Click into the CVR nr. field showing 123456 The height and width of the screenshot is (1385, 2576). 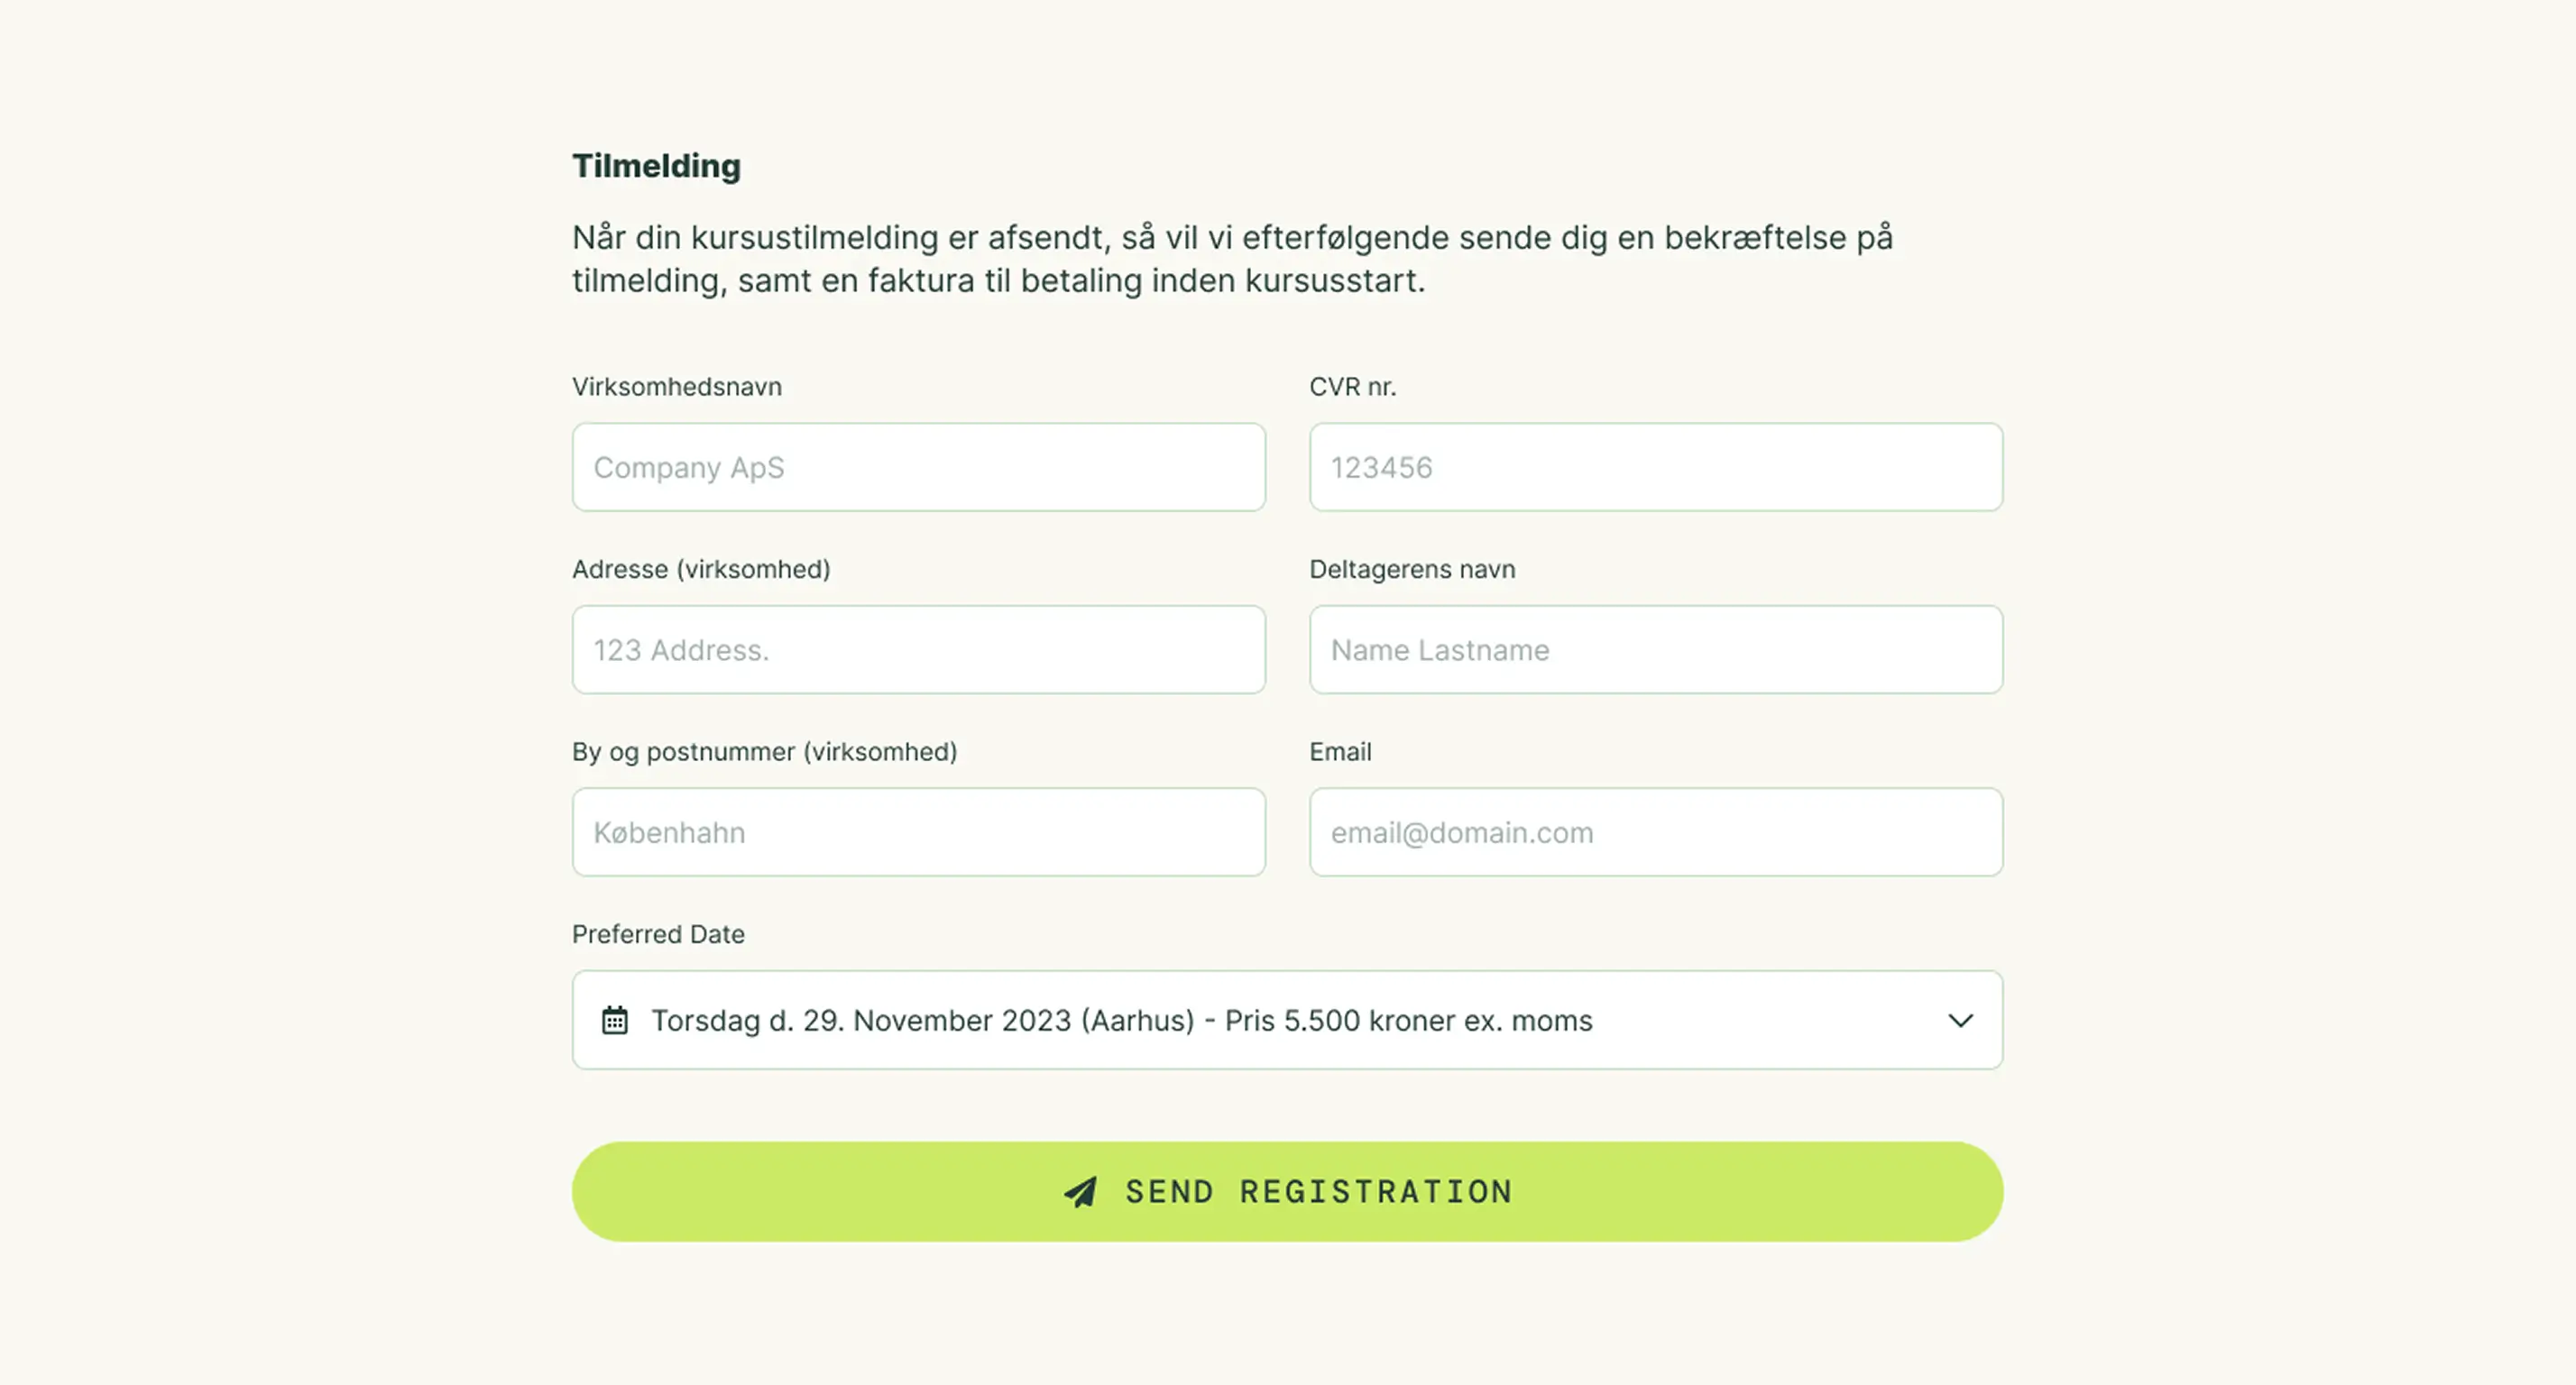pyautogui.click(x=1655, y=467)
